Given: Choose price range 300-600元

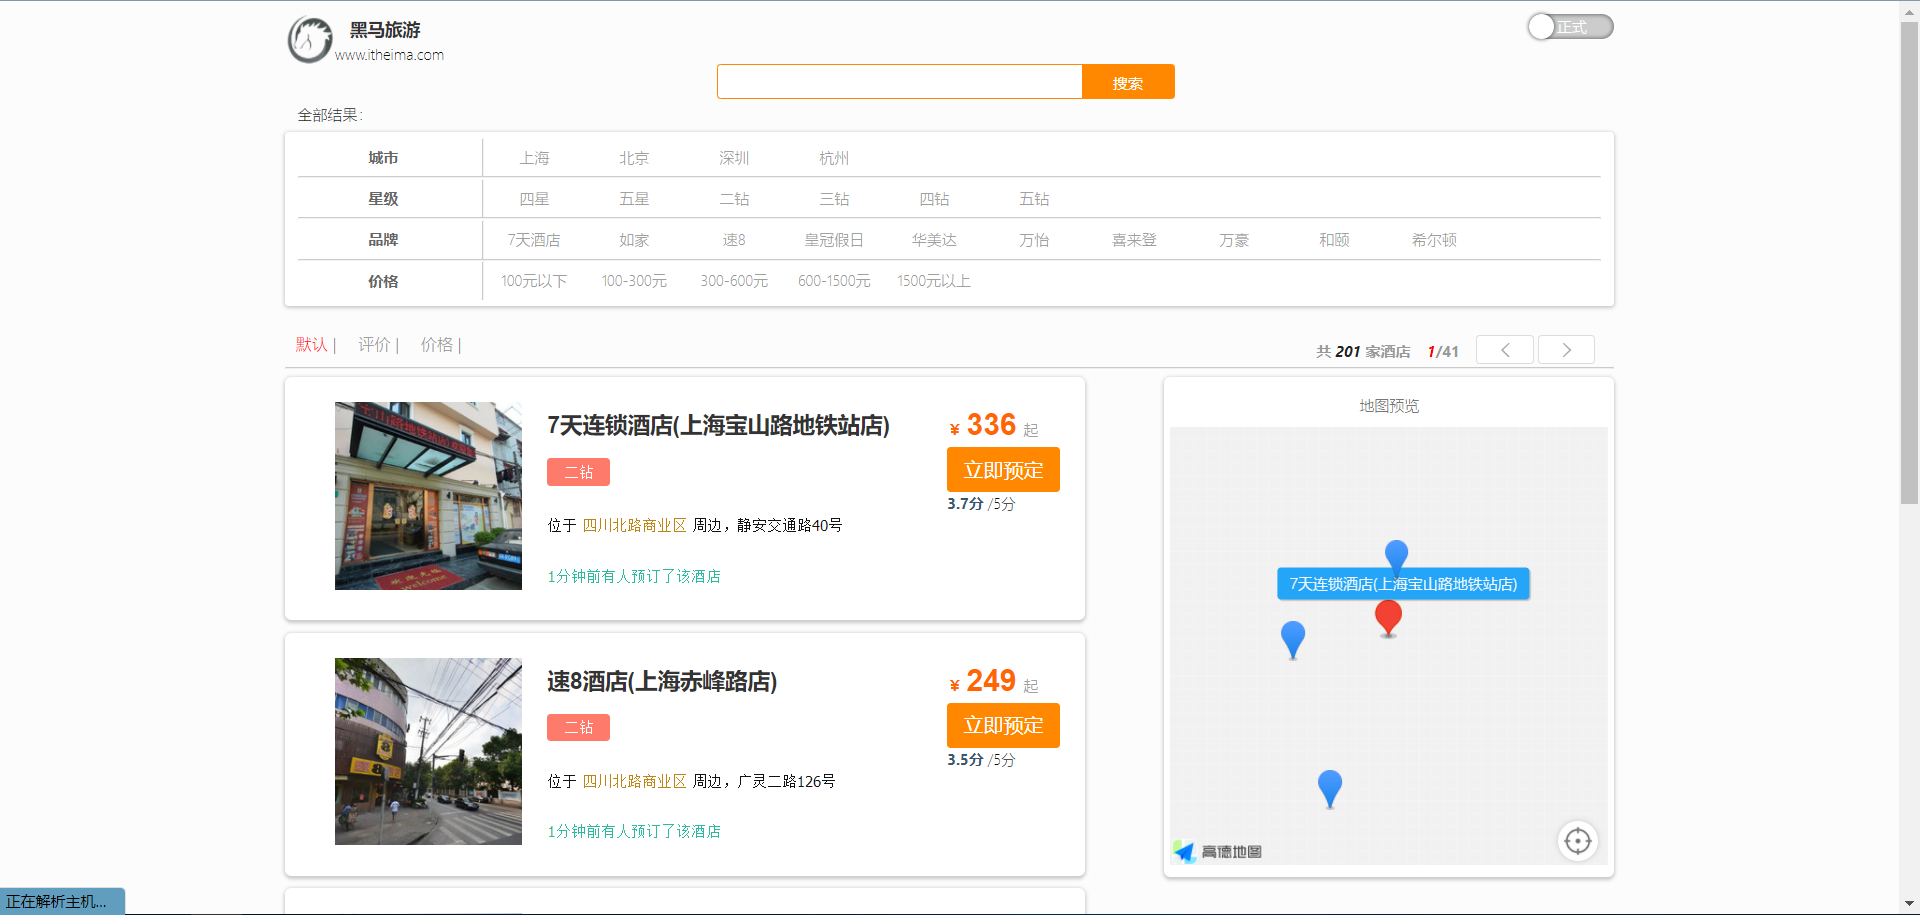Looking at the screenshot, I should pos(734,281).
